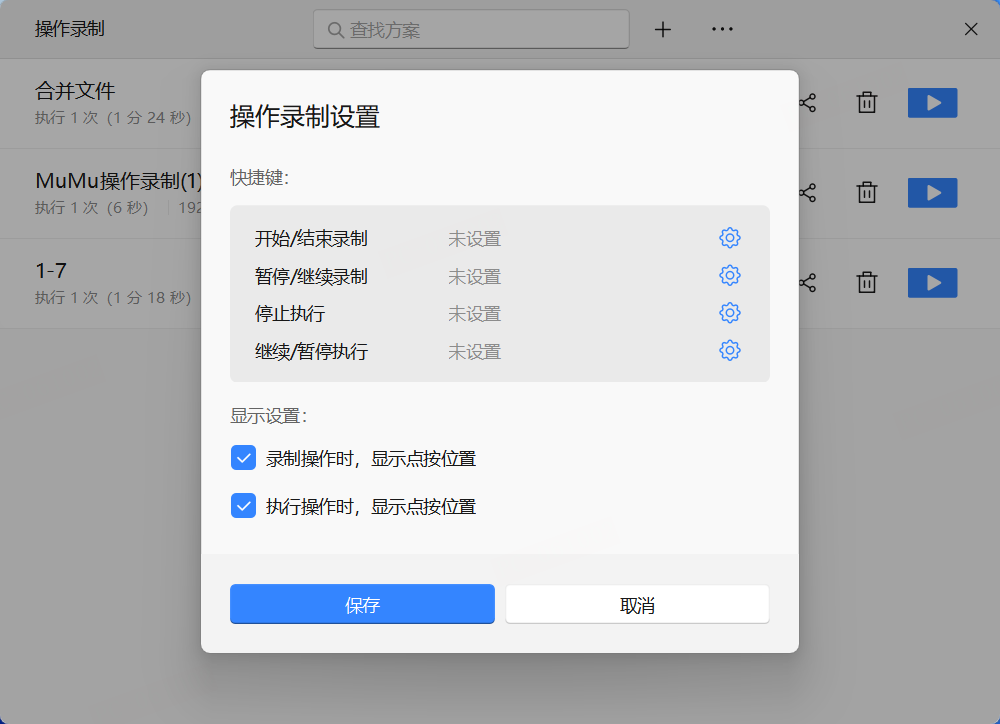This screenshot has width=1000, height=724.
Task: Click the 取消 button
Action: pos(637,605)
